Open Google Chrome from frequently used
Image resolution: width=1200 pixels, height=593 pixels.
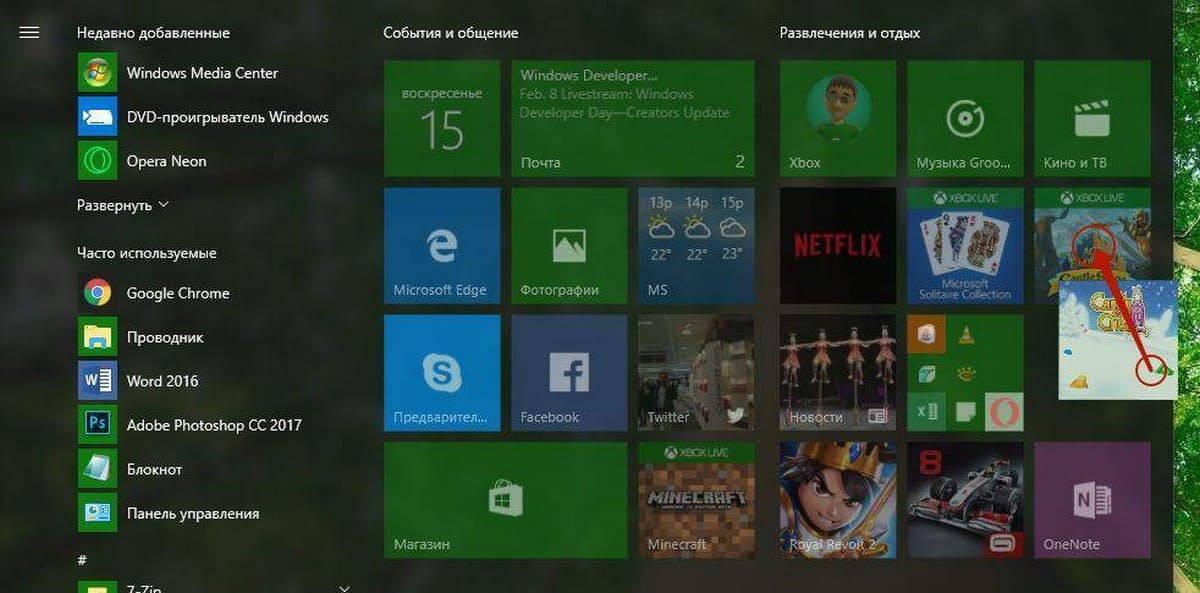click(153, 293)
